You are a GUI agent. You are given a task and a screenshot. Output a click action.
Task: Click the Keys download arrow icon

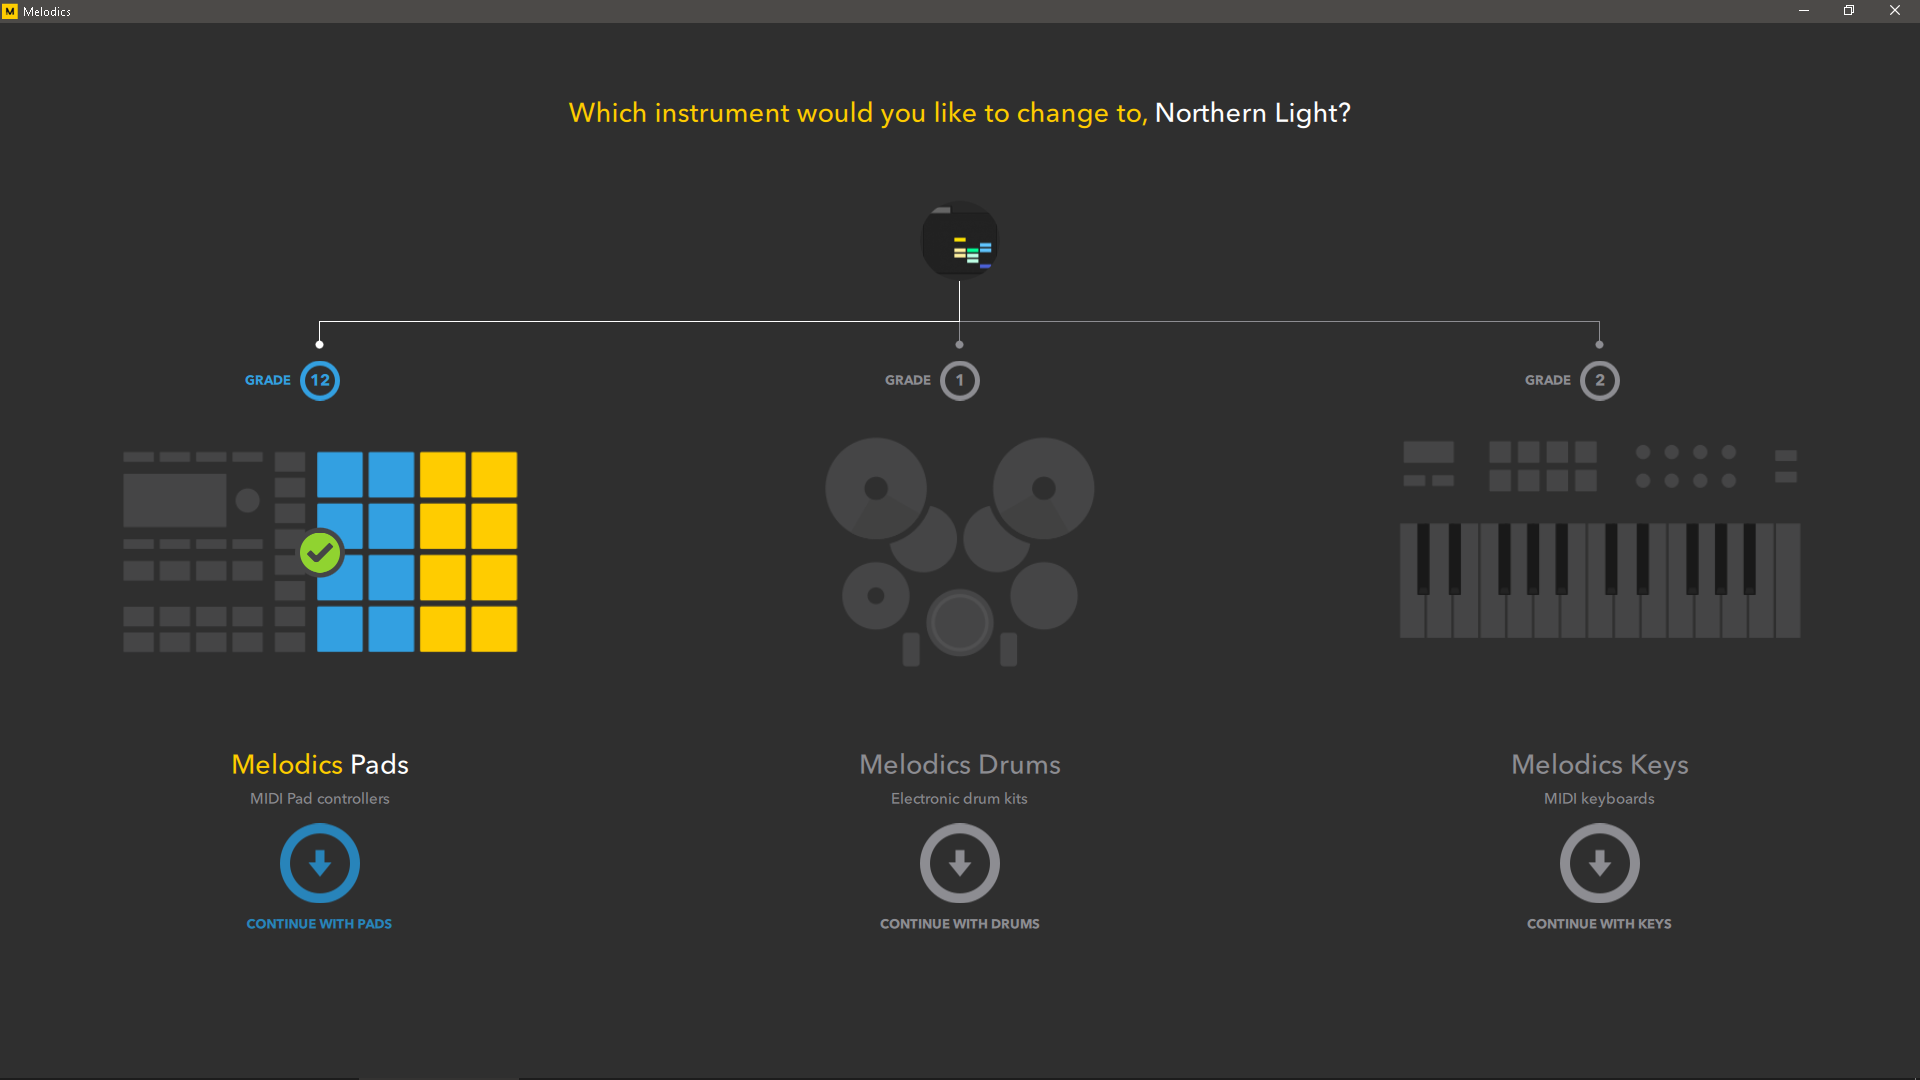pos(1600,863)
